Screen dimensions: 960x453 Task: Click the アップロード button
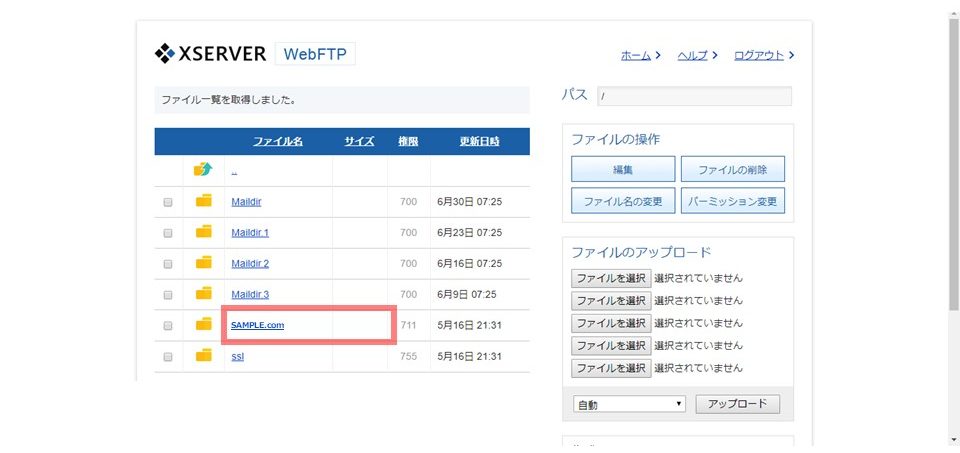coord(738,404)
